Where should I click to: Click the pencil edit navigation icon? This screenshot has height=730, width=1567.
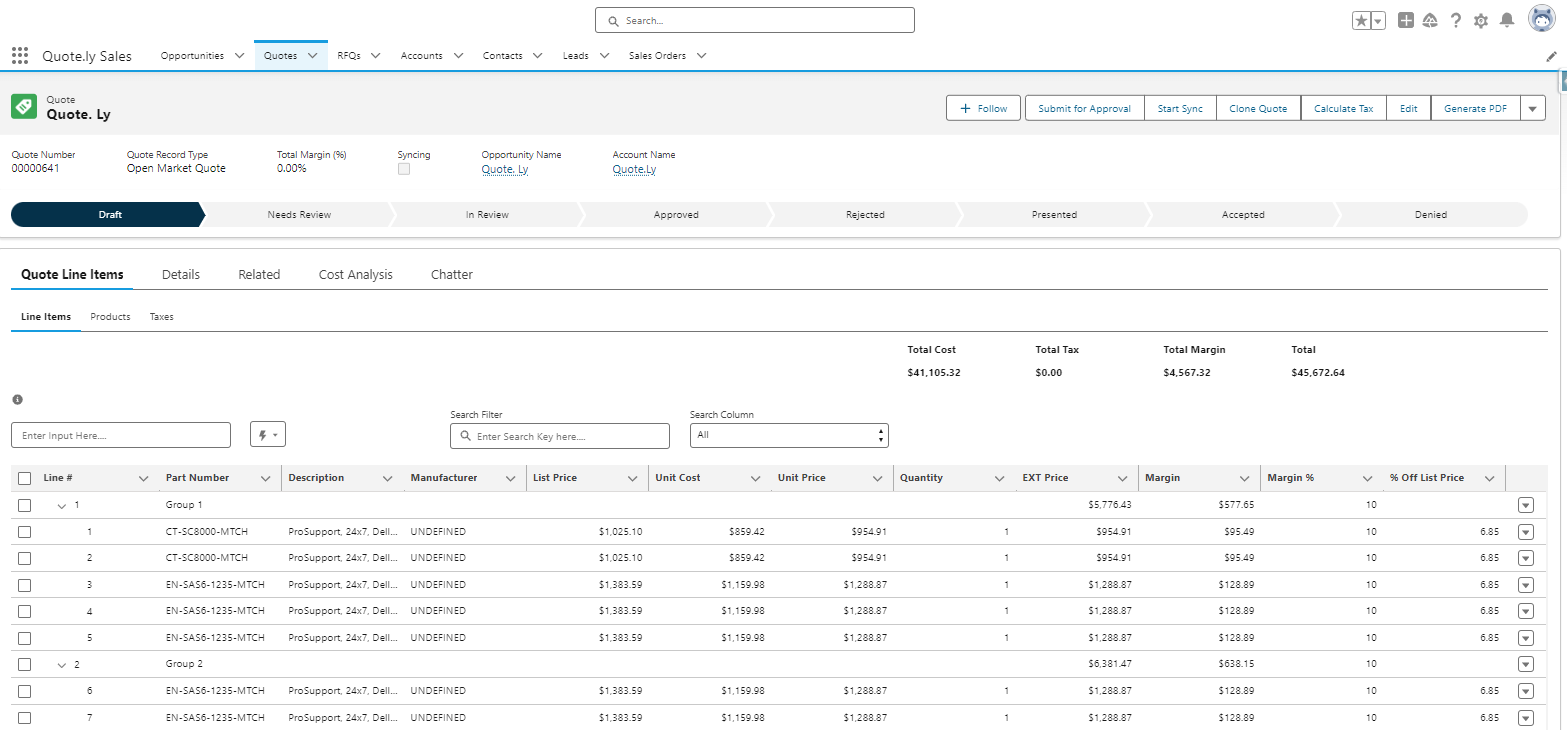pos(1551,56)
